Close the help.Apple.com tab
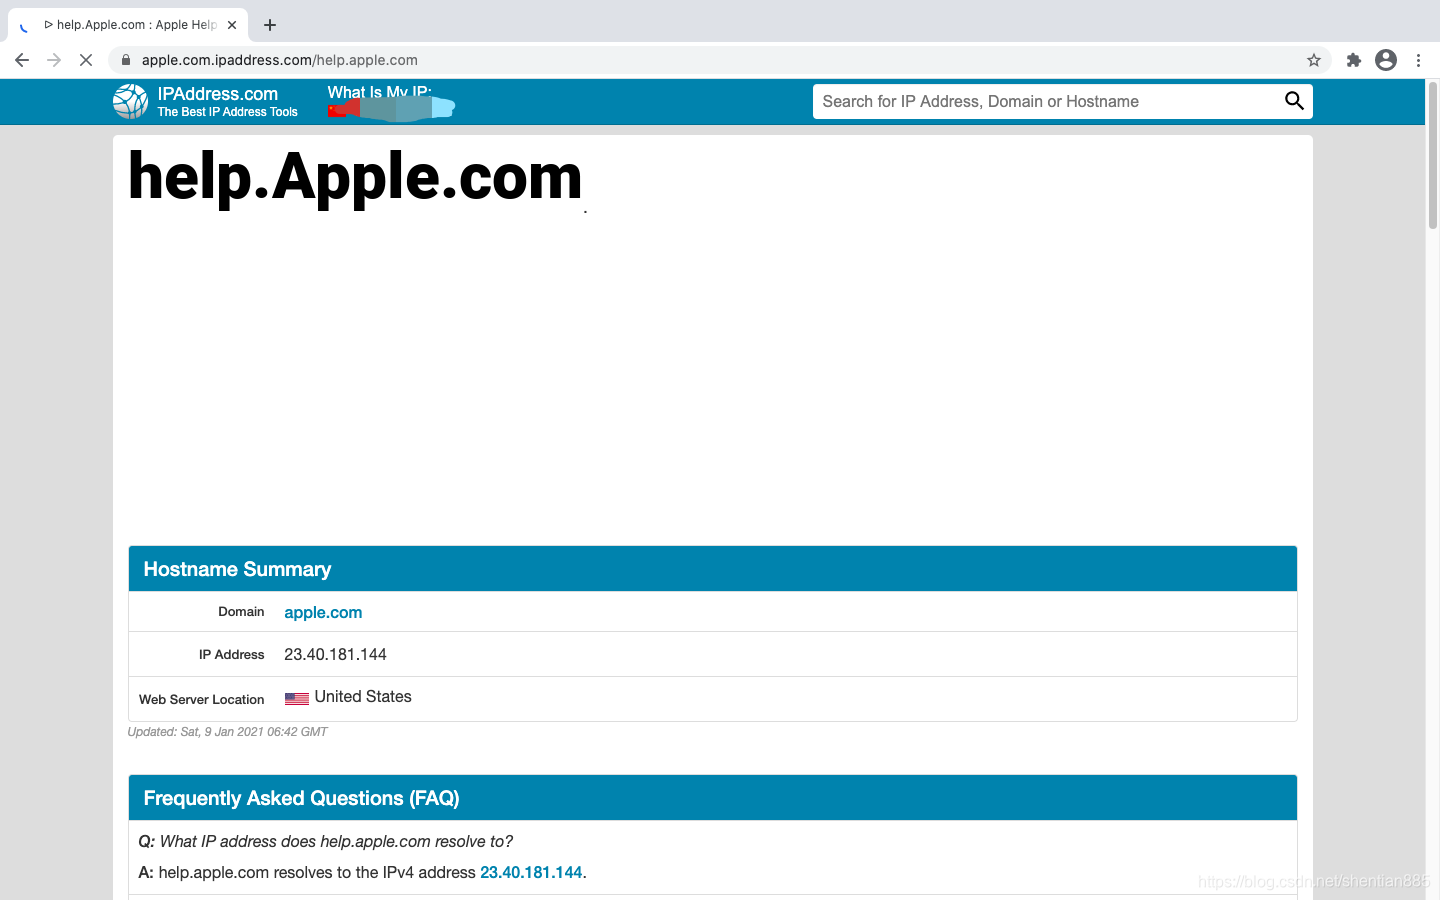 coord(232,25)
